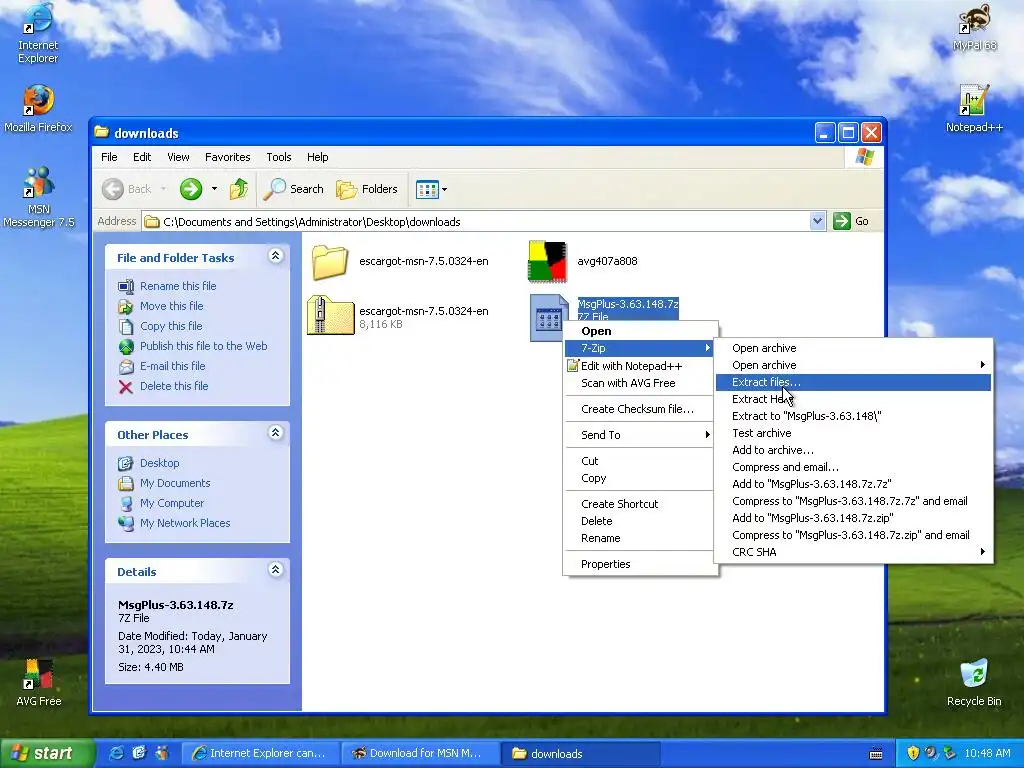
Task: Open the Views toolbar button
Action: point(427,189)
